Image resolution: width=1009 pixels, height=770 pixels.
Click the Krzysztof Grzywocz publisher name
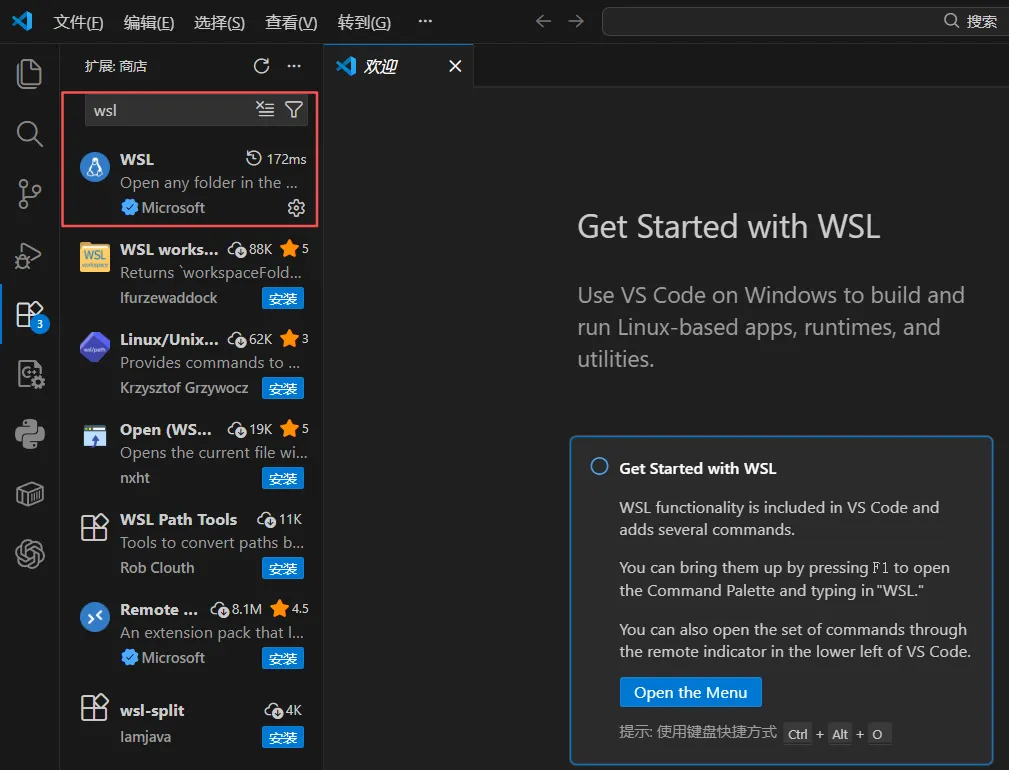point(184,388)
